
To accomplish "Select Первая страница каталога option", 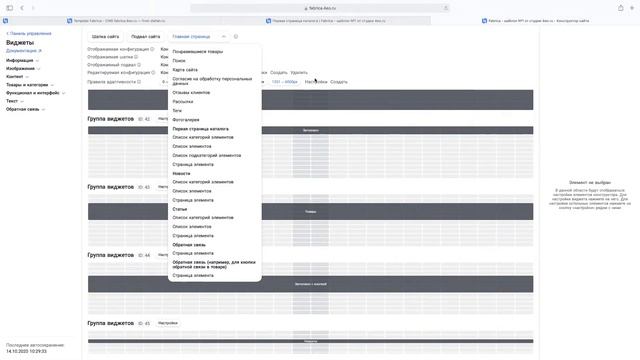I will [200, 129].
